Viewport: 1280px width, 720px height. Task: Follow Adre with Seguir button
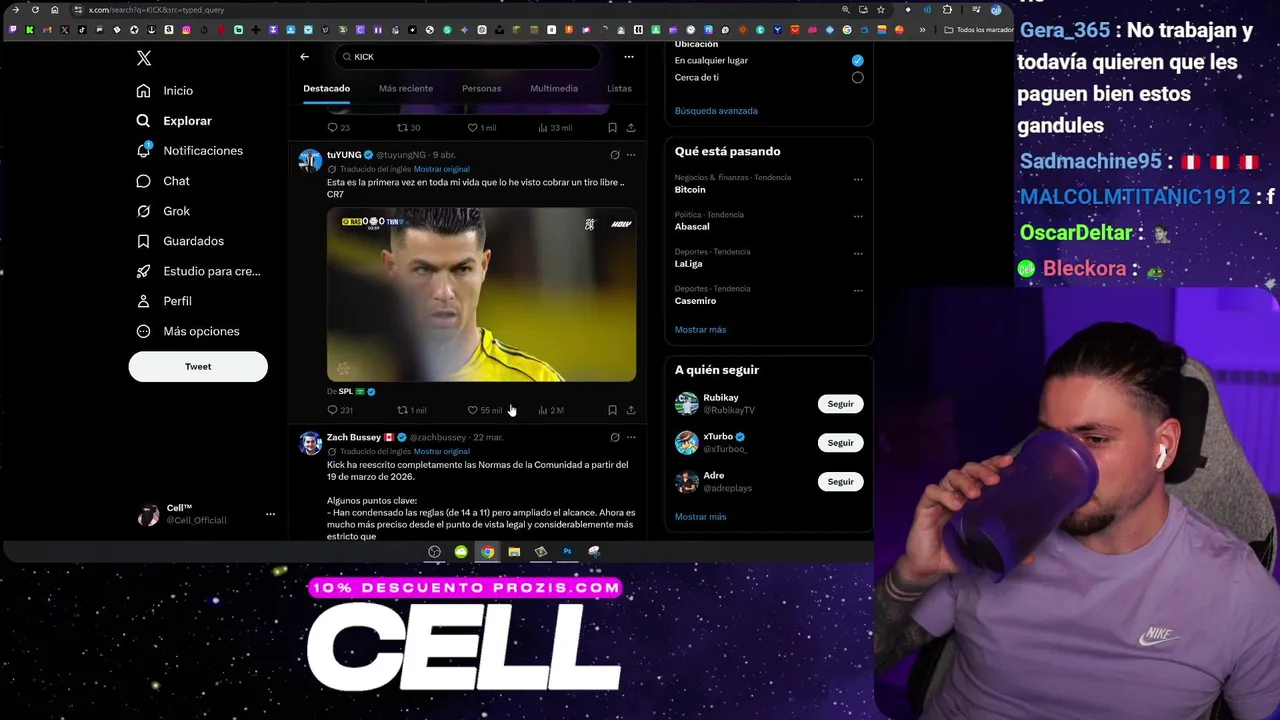pos(840,482)
